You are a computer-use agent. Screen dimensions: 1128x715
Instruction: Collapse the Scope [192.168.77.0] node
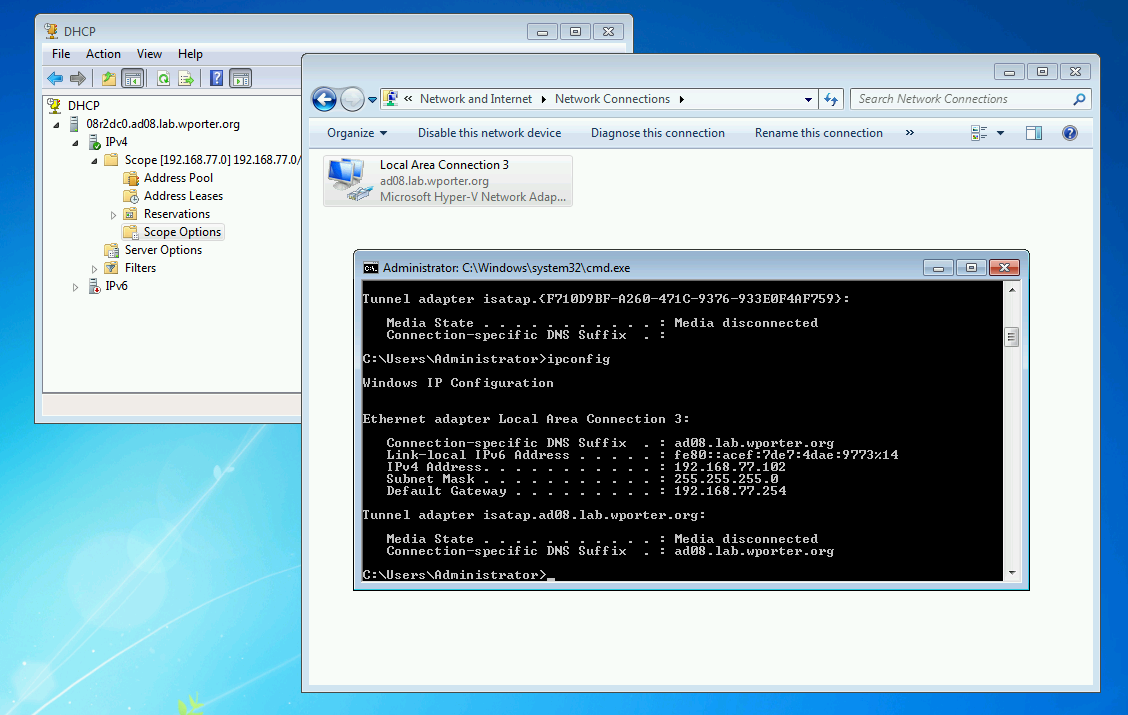tap(94, 160)
